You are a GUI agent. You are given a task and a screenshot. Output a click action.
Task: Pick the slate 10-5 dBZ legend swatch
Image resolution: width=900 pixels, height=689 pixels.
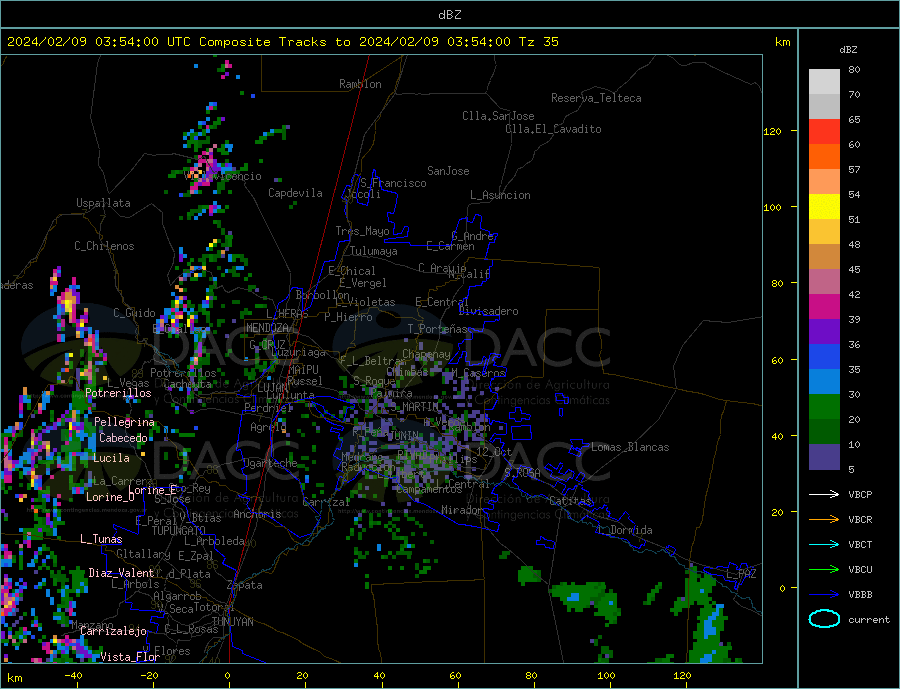[824, 456]
